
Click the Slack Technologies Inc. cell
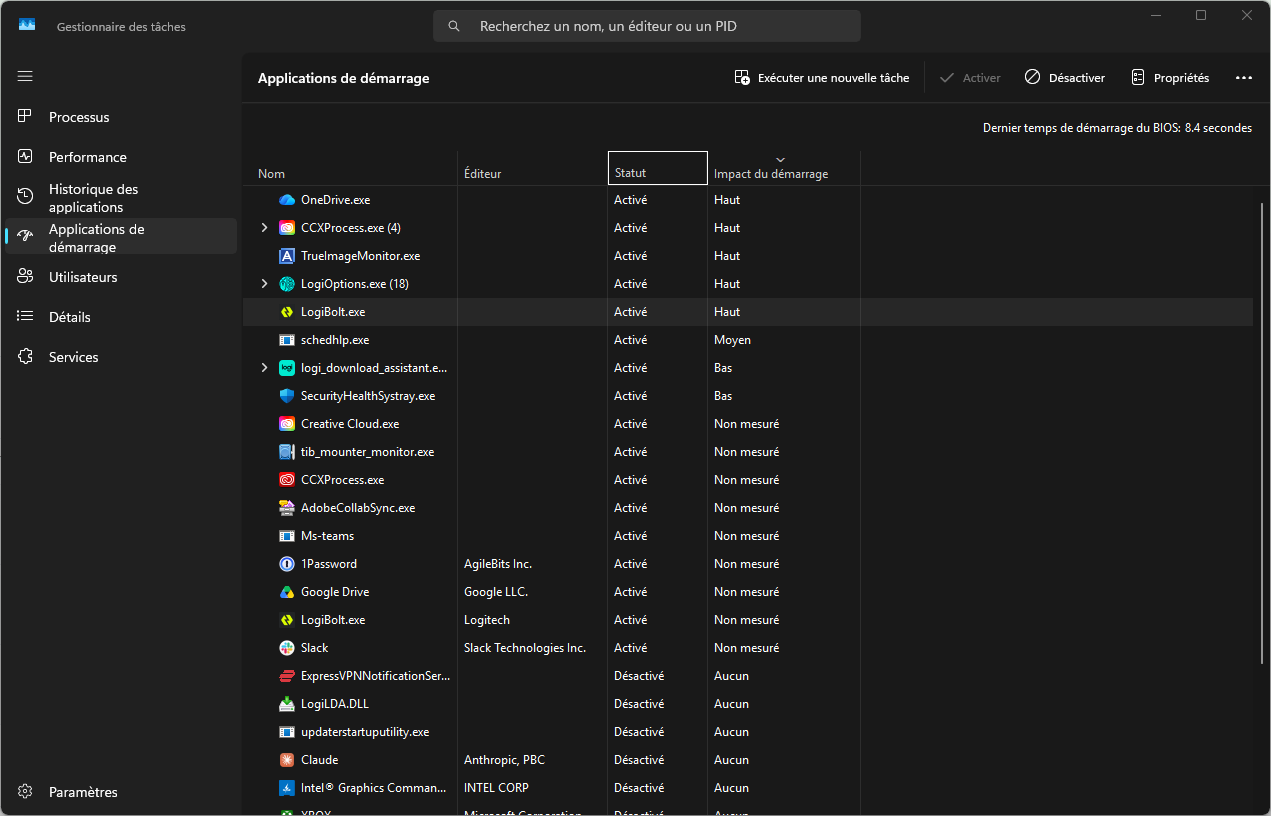click(x=525, y=648)
